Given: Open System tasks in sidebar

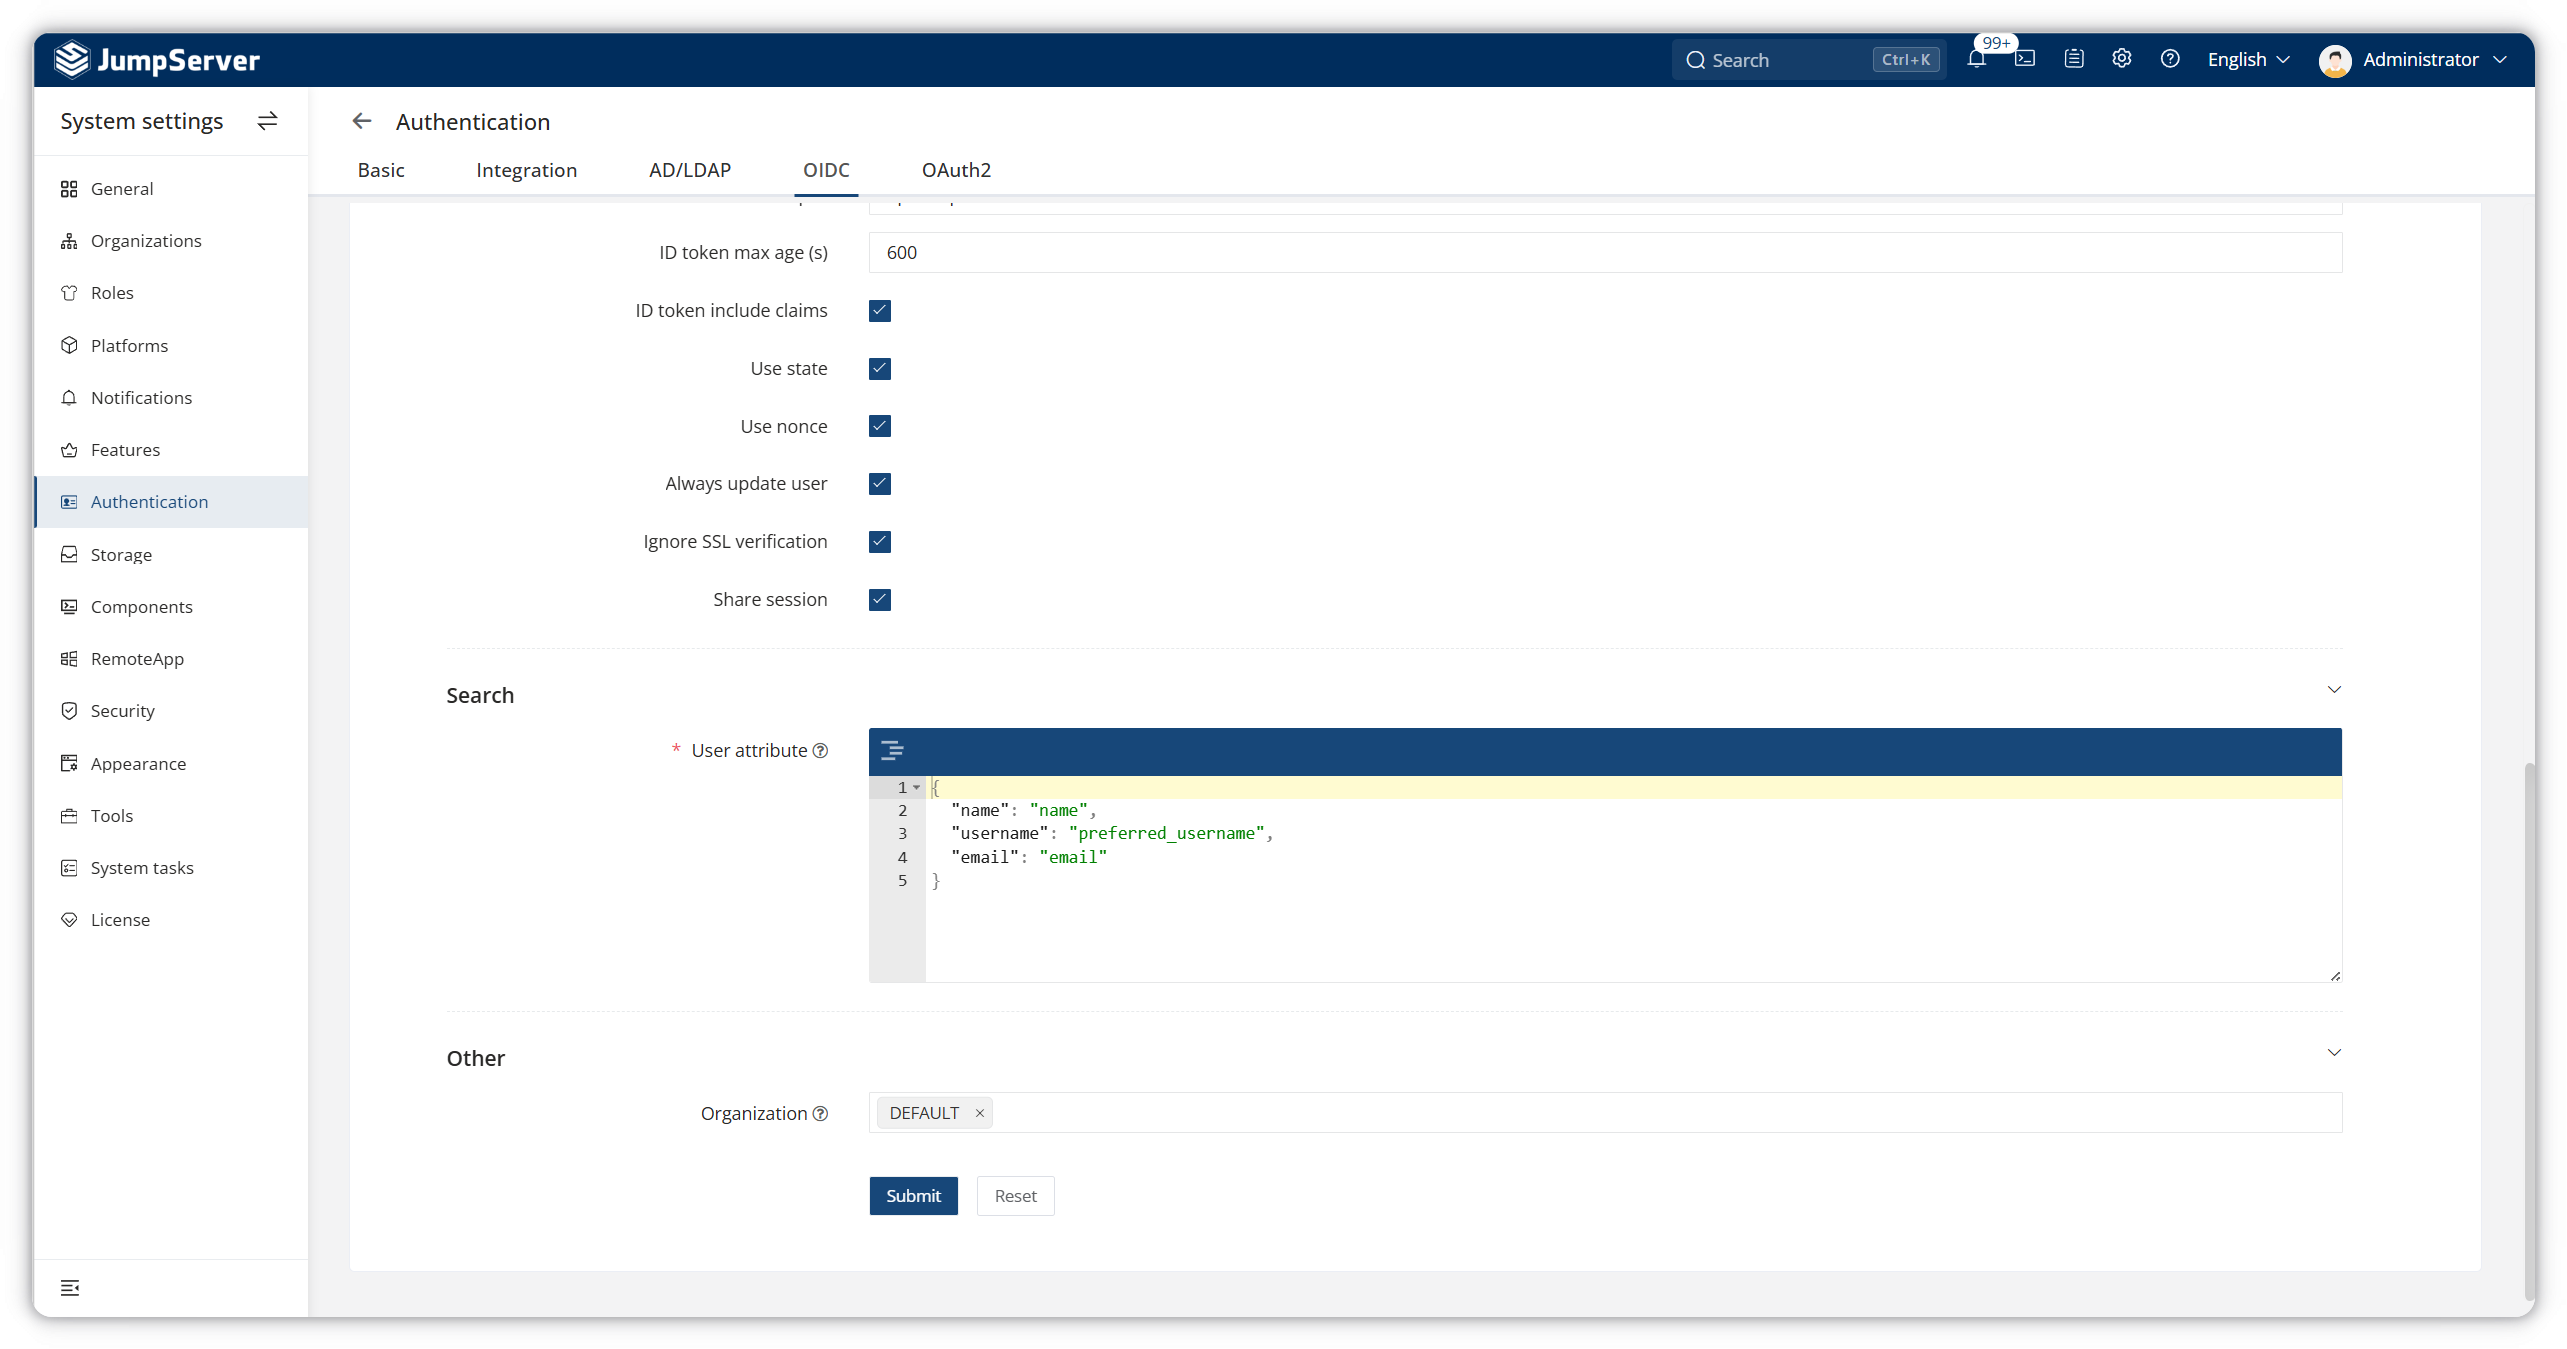Looking at the screenshot, I should click(x=171, y=868).
